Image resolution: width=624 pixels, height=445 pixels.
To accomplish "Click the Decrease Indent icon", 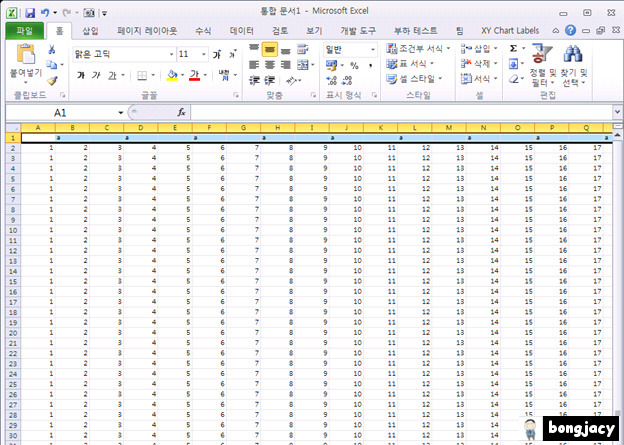I will (x=254, y=80).
